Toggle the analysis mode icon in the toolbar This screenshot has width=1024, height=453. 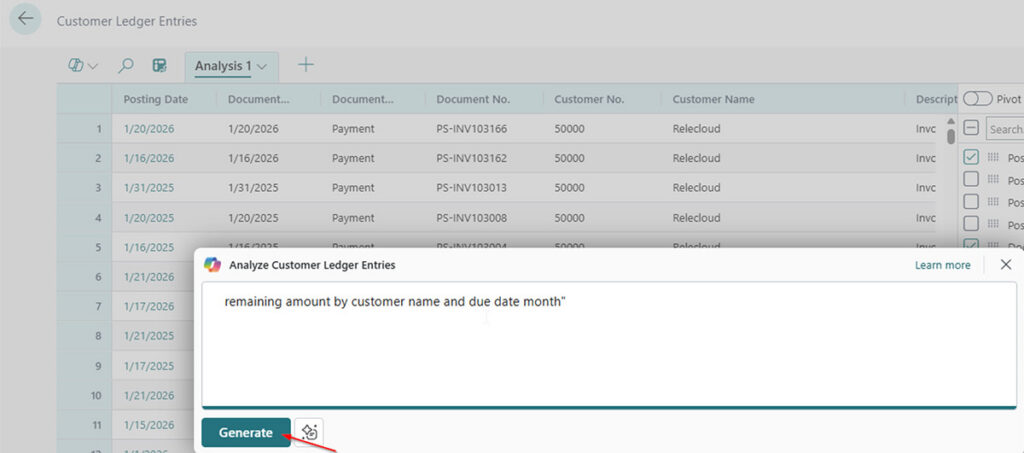[x=159, y=65]
